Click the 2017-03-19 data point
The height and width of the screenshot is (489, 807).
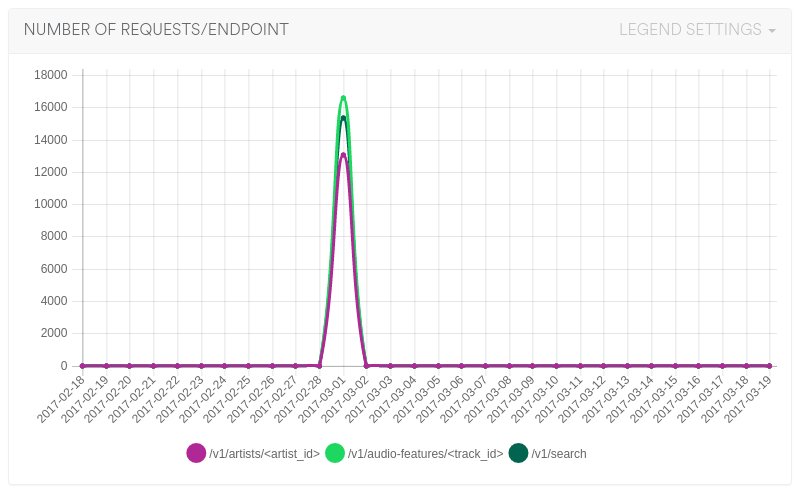point(769,366)
